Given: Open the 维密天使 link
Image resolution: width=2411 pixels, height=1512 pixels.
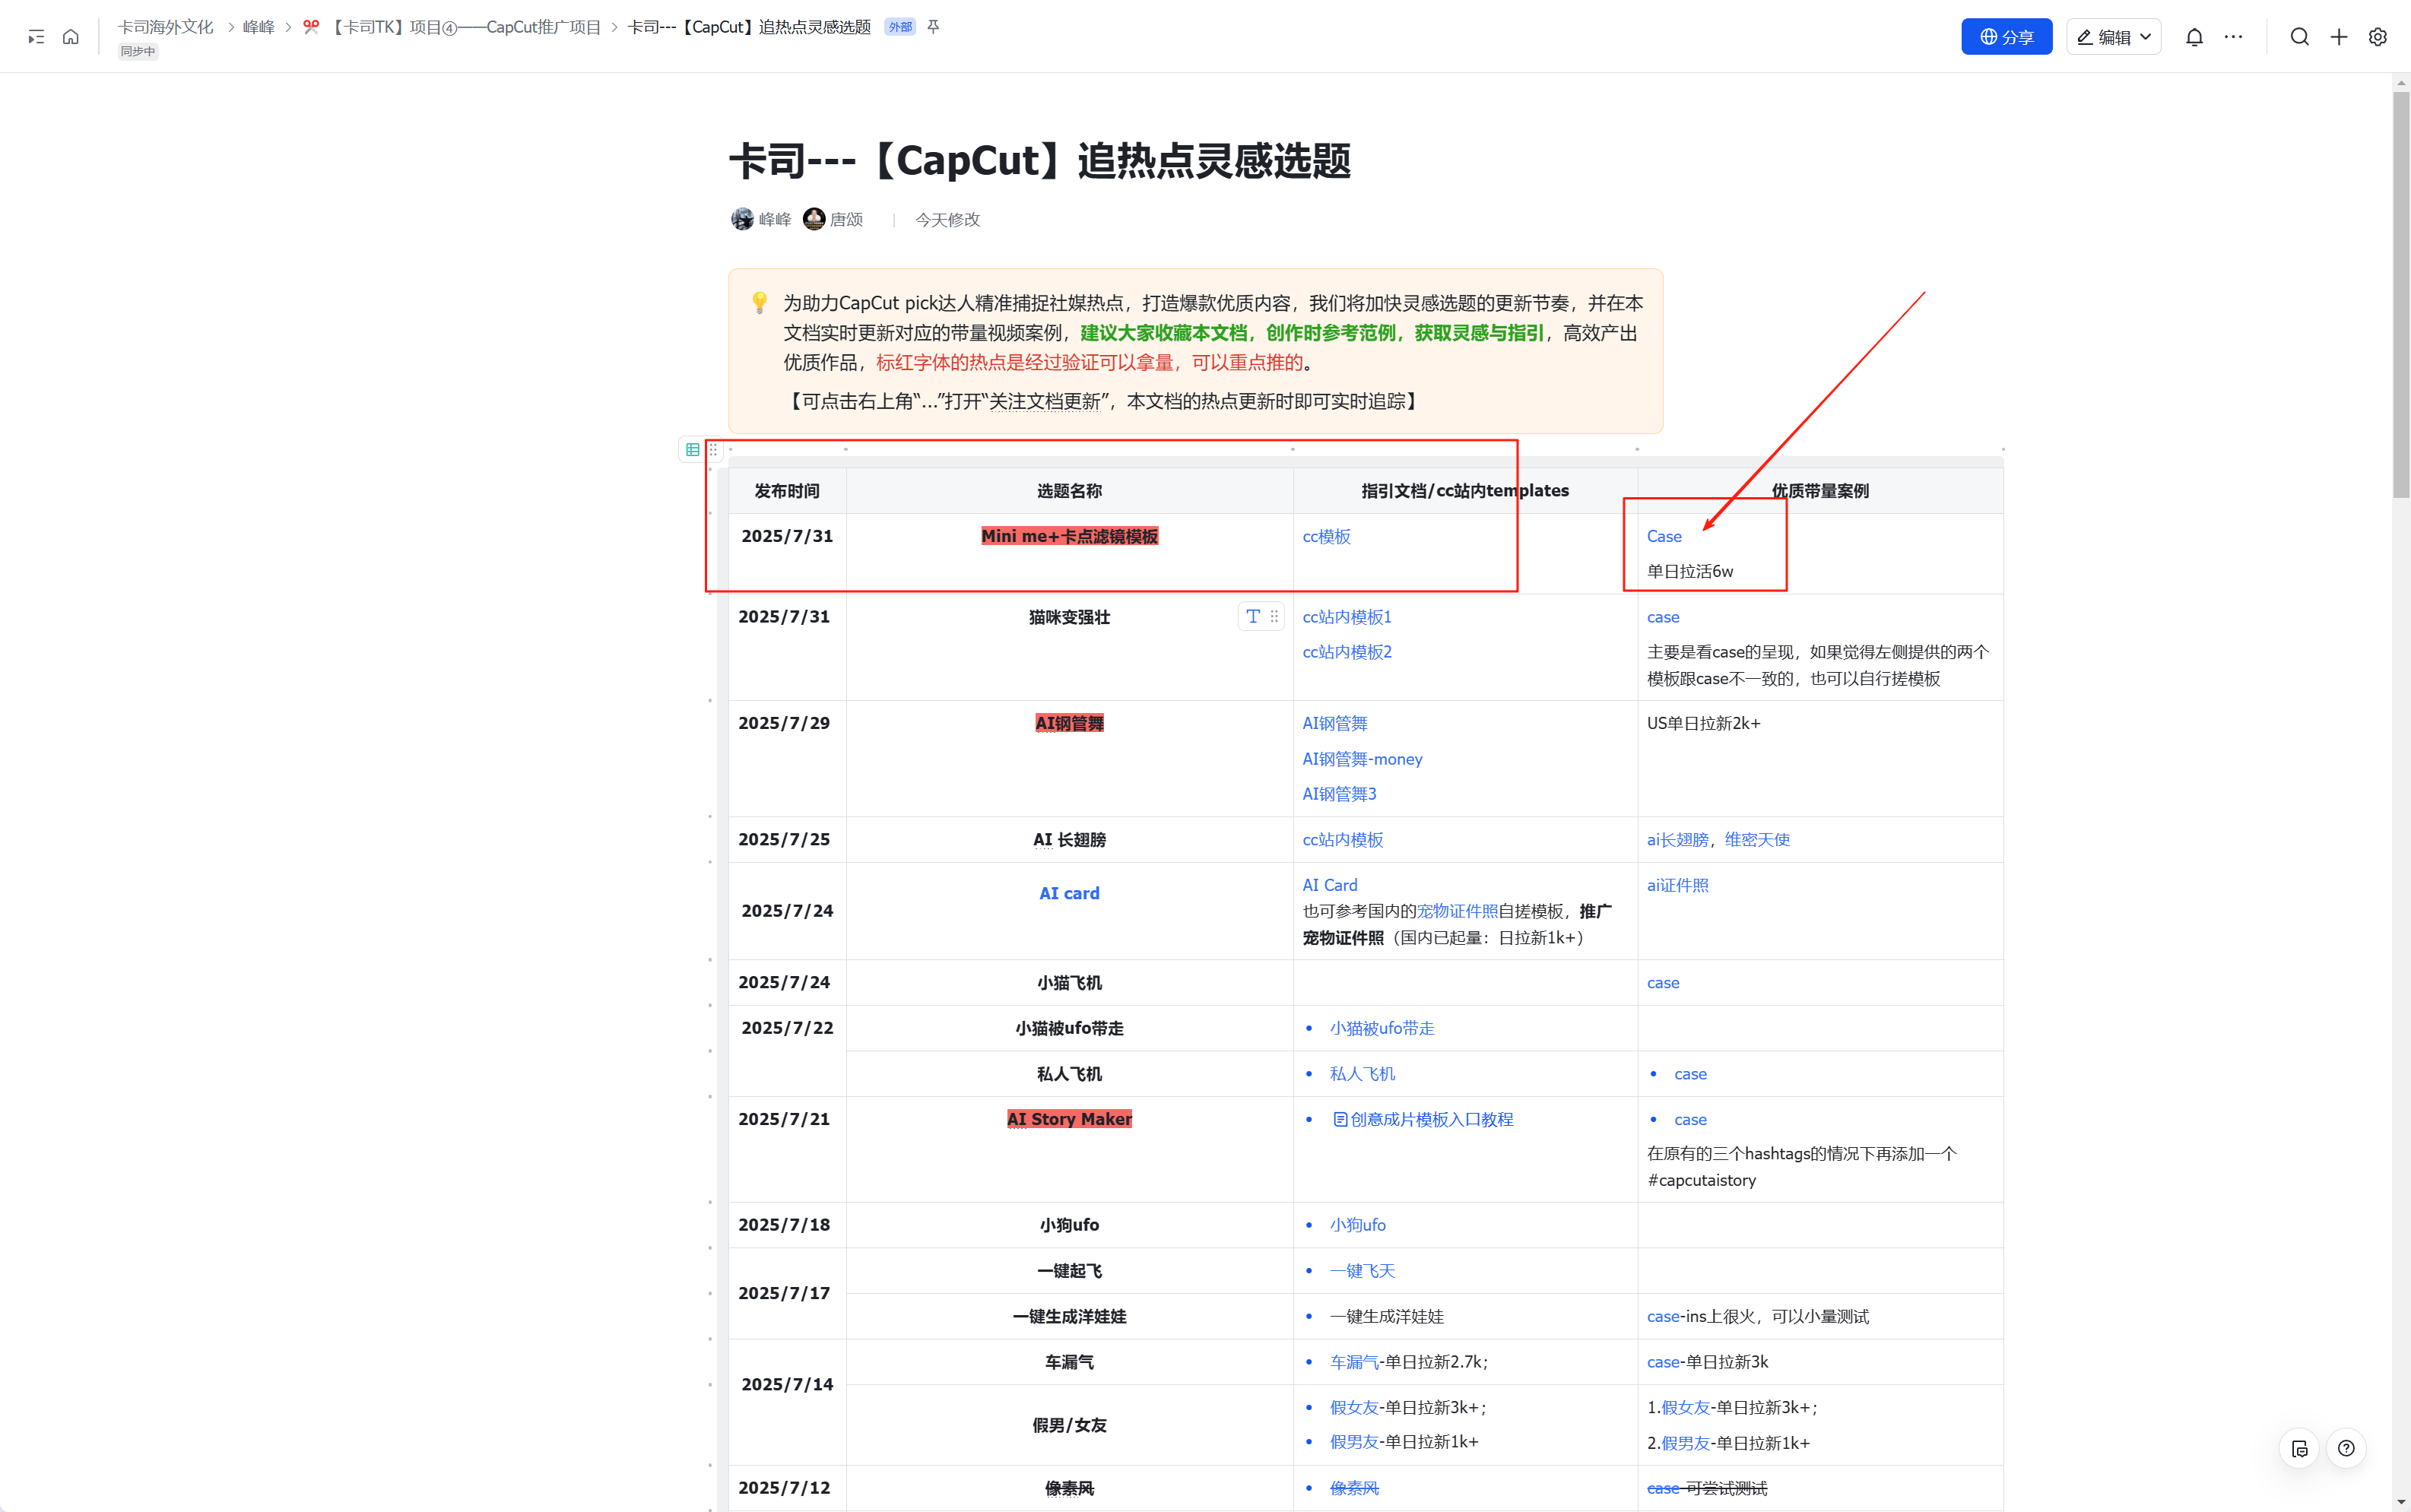Looking at the screenshot, I should click(x=1757, y=840).
